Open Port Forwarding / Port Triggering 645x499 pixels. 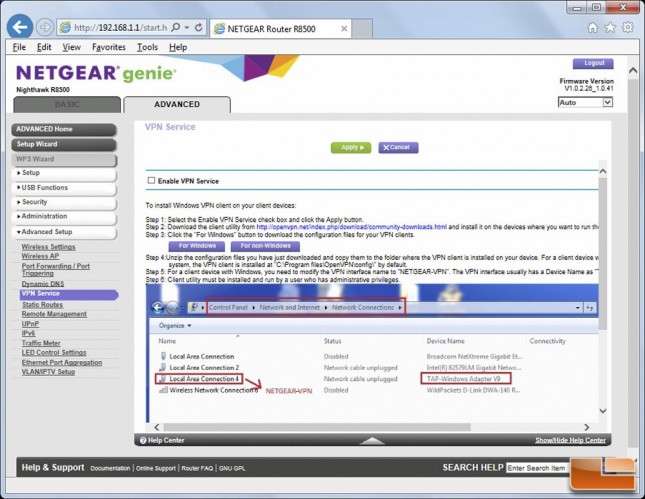pyautogui.click(x=56, y=269)
